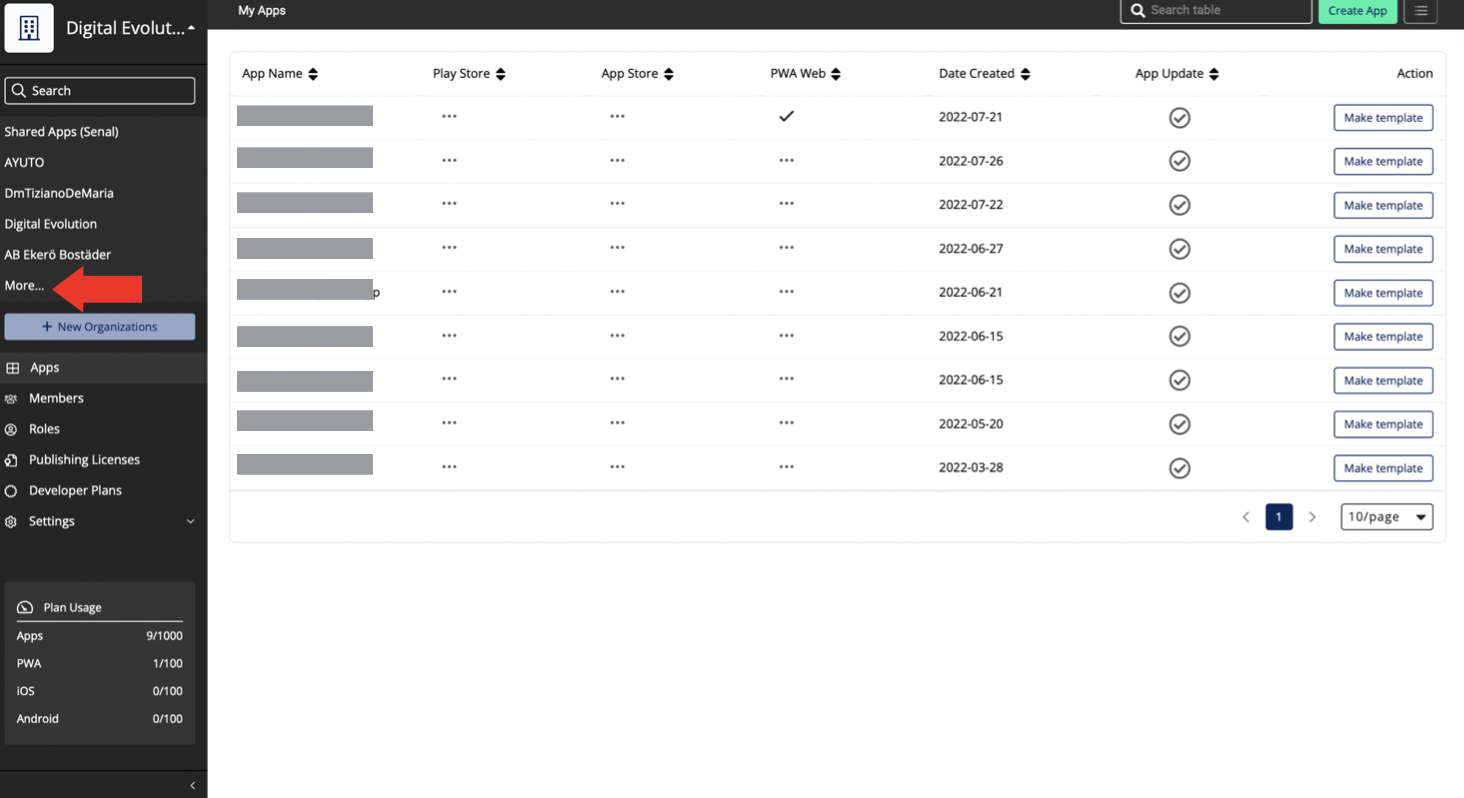The image size is (1464, 798).
Task: Click Make template on the 2022-07-21 app
Action: [x=1383, y=117]
